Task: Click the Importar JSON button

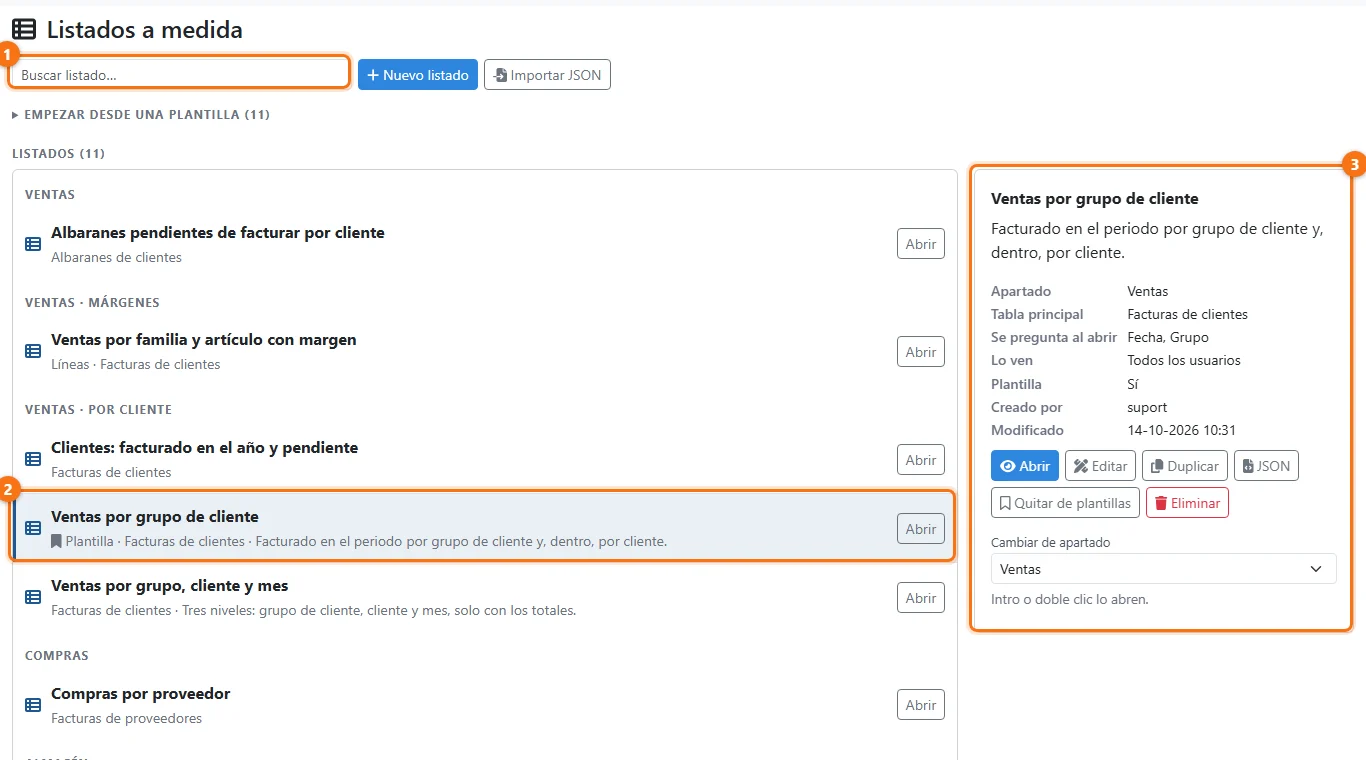Action: coord(547,75)
